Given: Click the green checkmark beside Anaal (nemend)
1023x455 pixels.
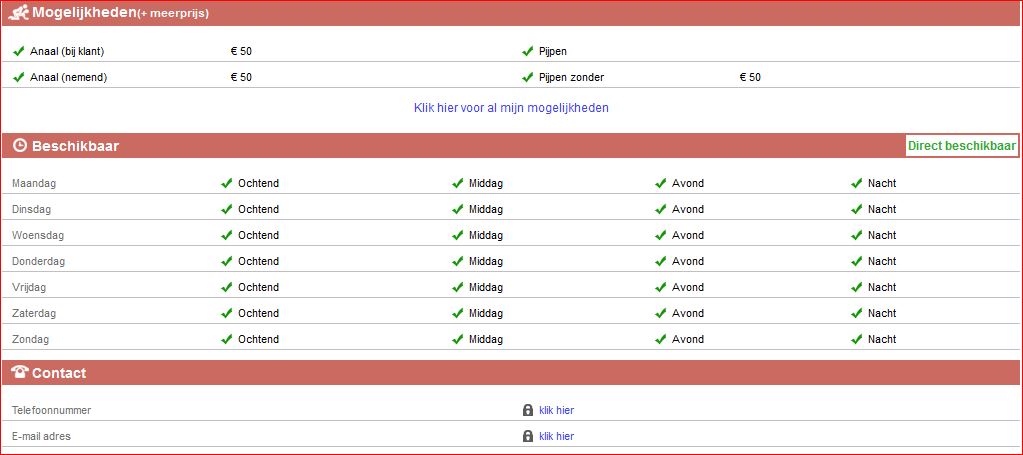Looking at the screenshot, I should pyautogui.click(x=19, y=77).
